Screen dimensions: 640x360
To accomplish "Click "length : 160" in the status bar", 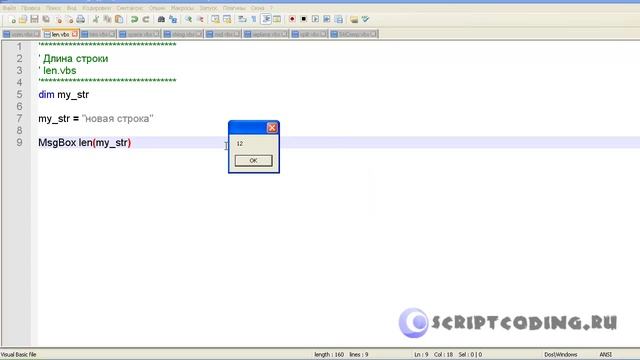I will (x=329, y=354).
